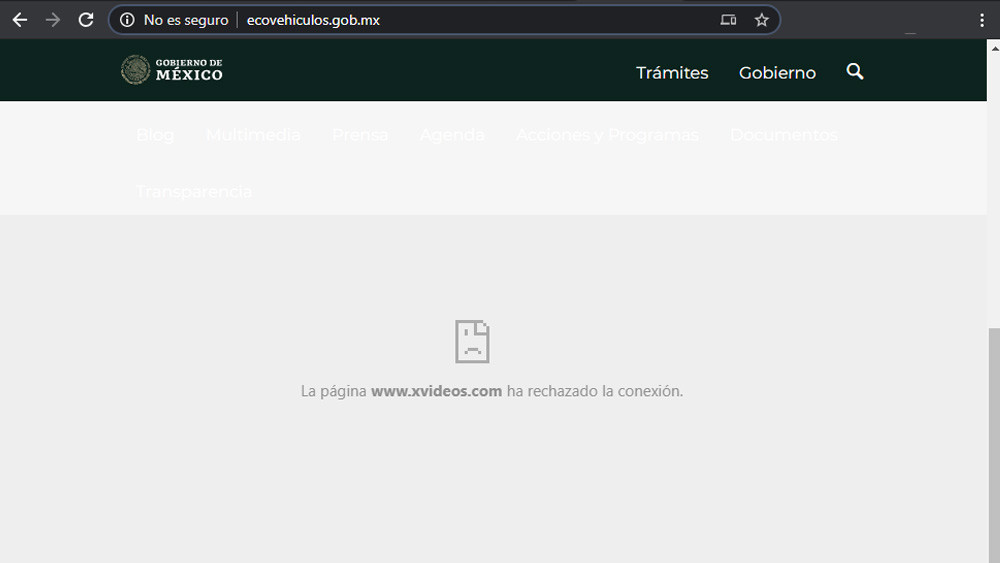This screenshot has height=563, width=1000.
Task: Click the Gobierno de México logo
Action: (x=172, y=69)
